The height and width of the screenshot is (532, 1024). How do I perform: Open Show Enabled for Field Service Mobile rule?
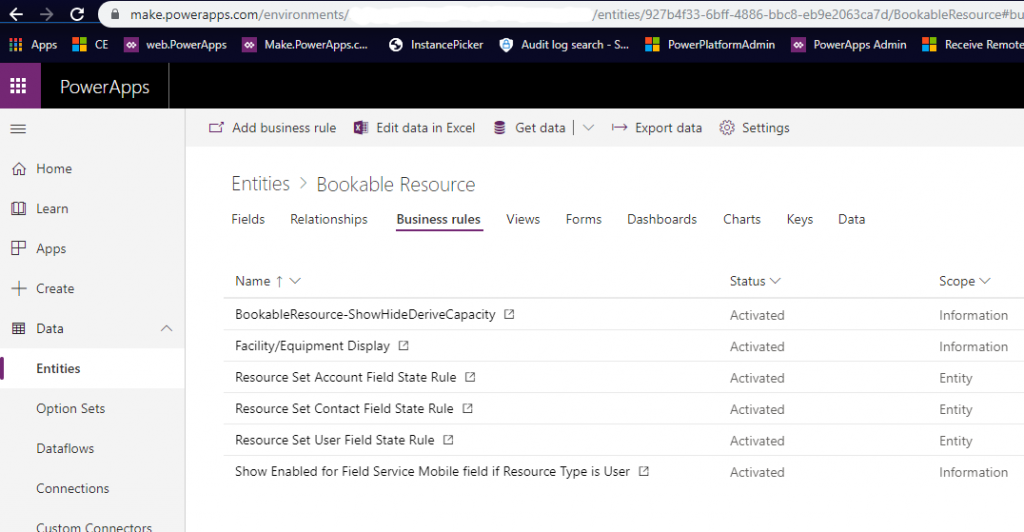432,471
